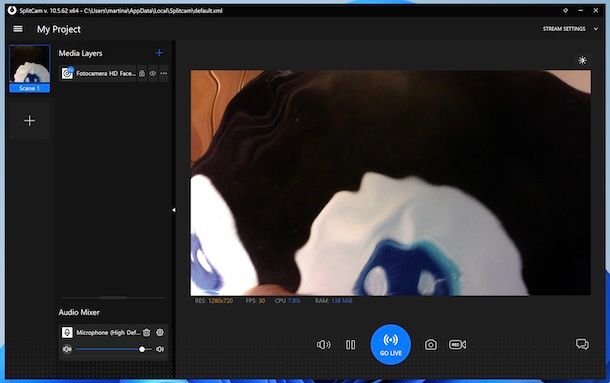Click the RES 1280x720 status

214,300
